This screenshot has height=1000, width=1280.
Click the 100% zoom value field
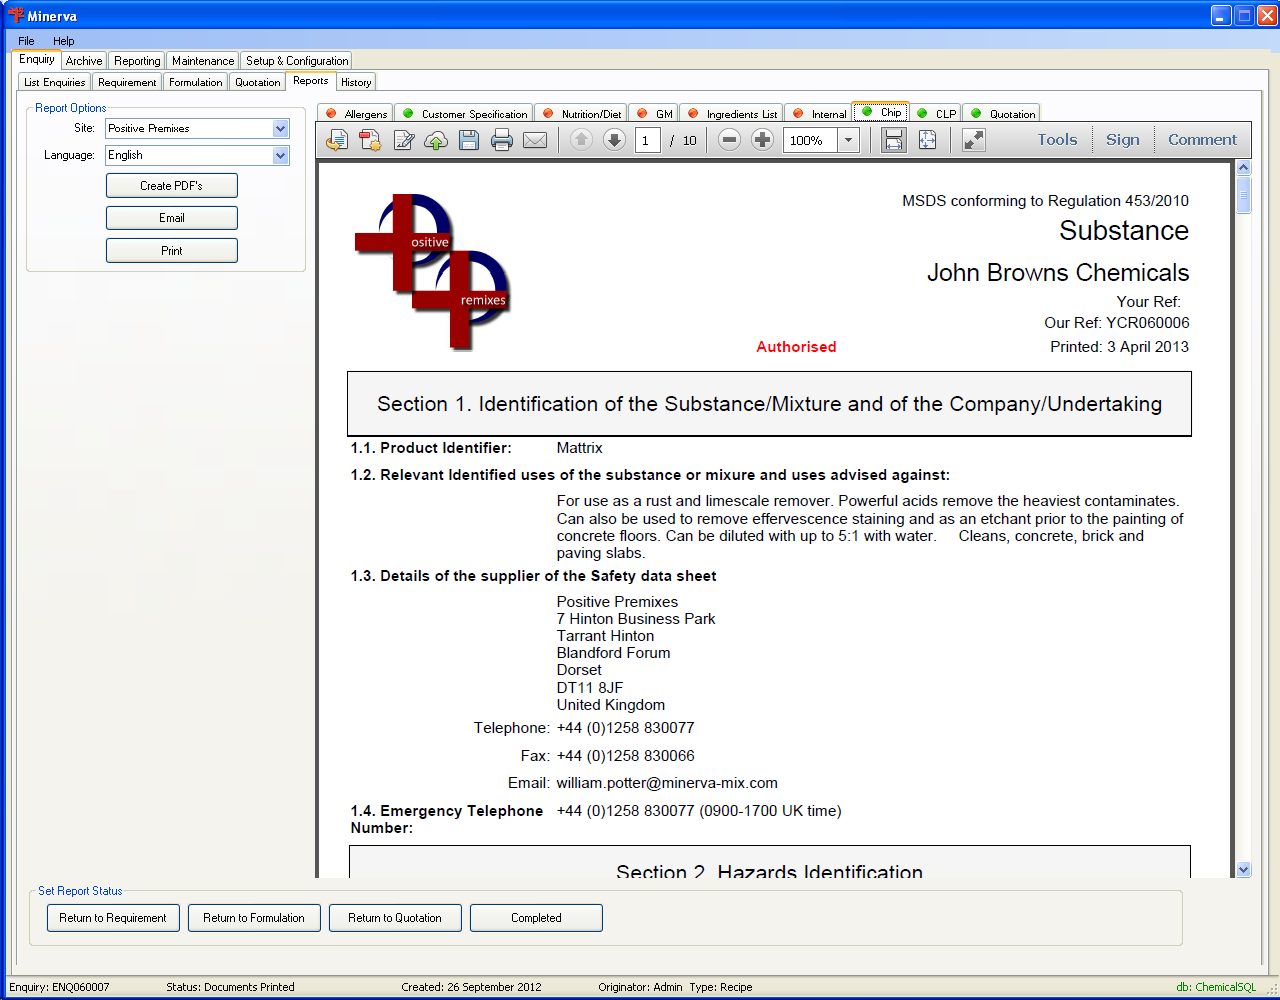pos(811,140)
